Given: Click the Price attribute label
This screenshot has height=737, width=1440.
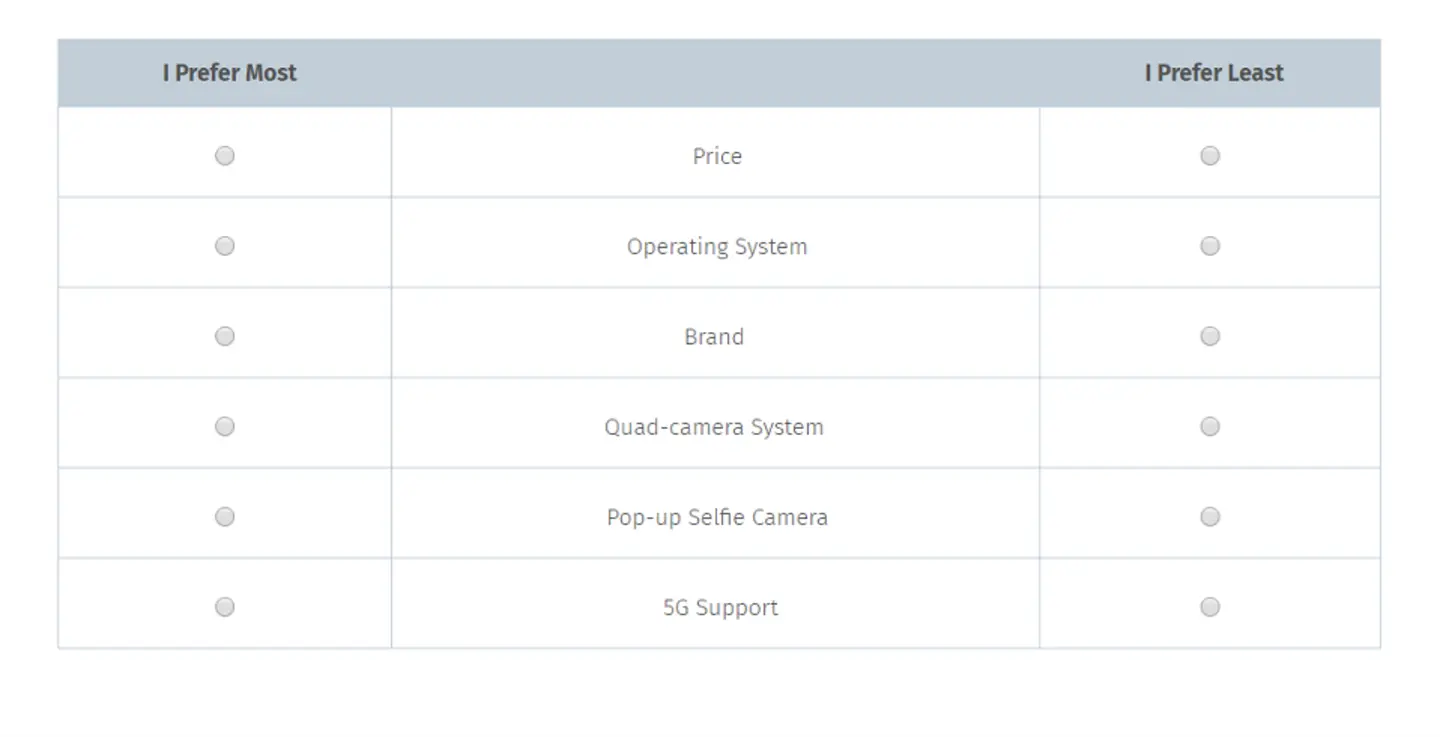Looking at the screenshot, I should (717, 156).
